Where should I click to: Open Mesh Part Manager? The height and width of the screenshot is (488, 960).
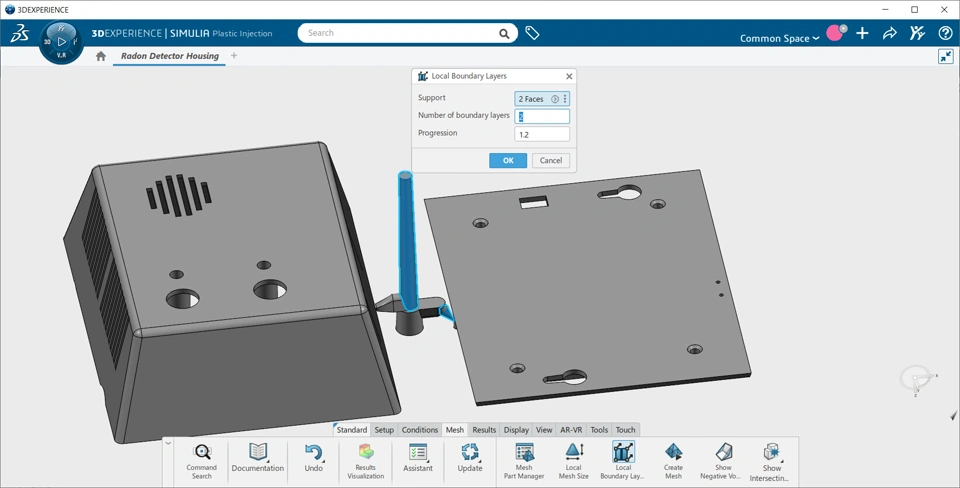click(x=523, y=461)
